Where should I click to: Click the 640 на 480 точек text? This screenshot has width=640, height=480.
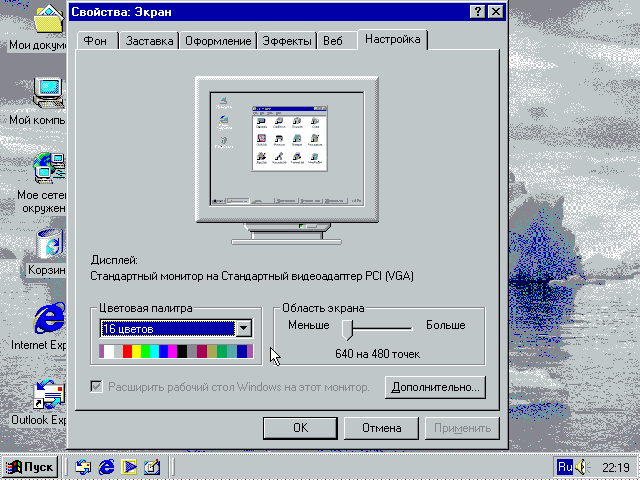coord(378,354)
